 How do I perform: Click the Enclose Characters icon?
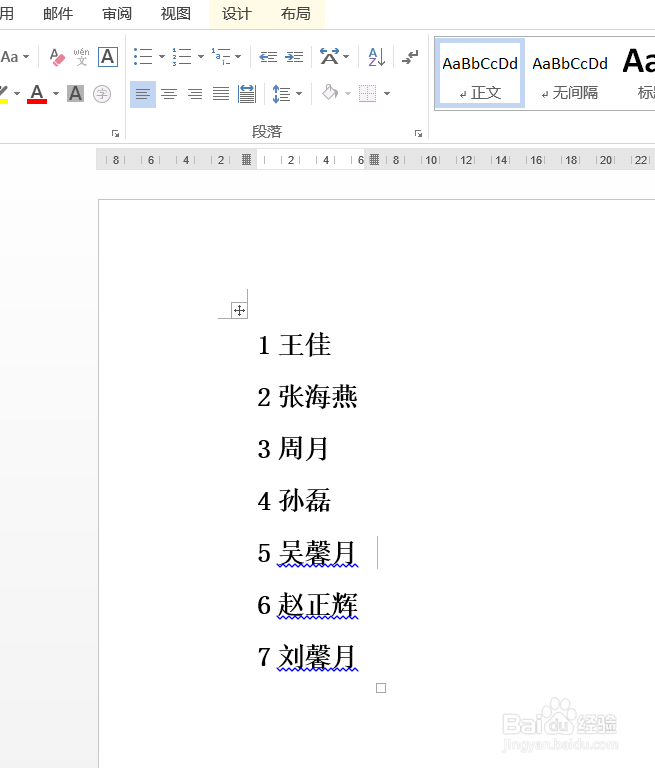pyautogui.click(x=102, y=94)
